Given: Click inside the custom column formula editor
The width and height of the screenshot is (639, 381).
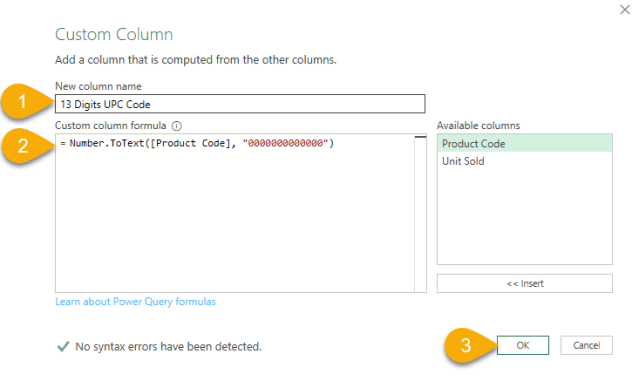Looking at the screenshot, I should point(235,213).
